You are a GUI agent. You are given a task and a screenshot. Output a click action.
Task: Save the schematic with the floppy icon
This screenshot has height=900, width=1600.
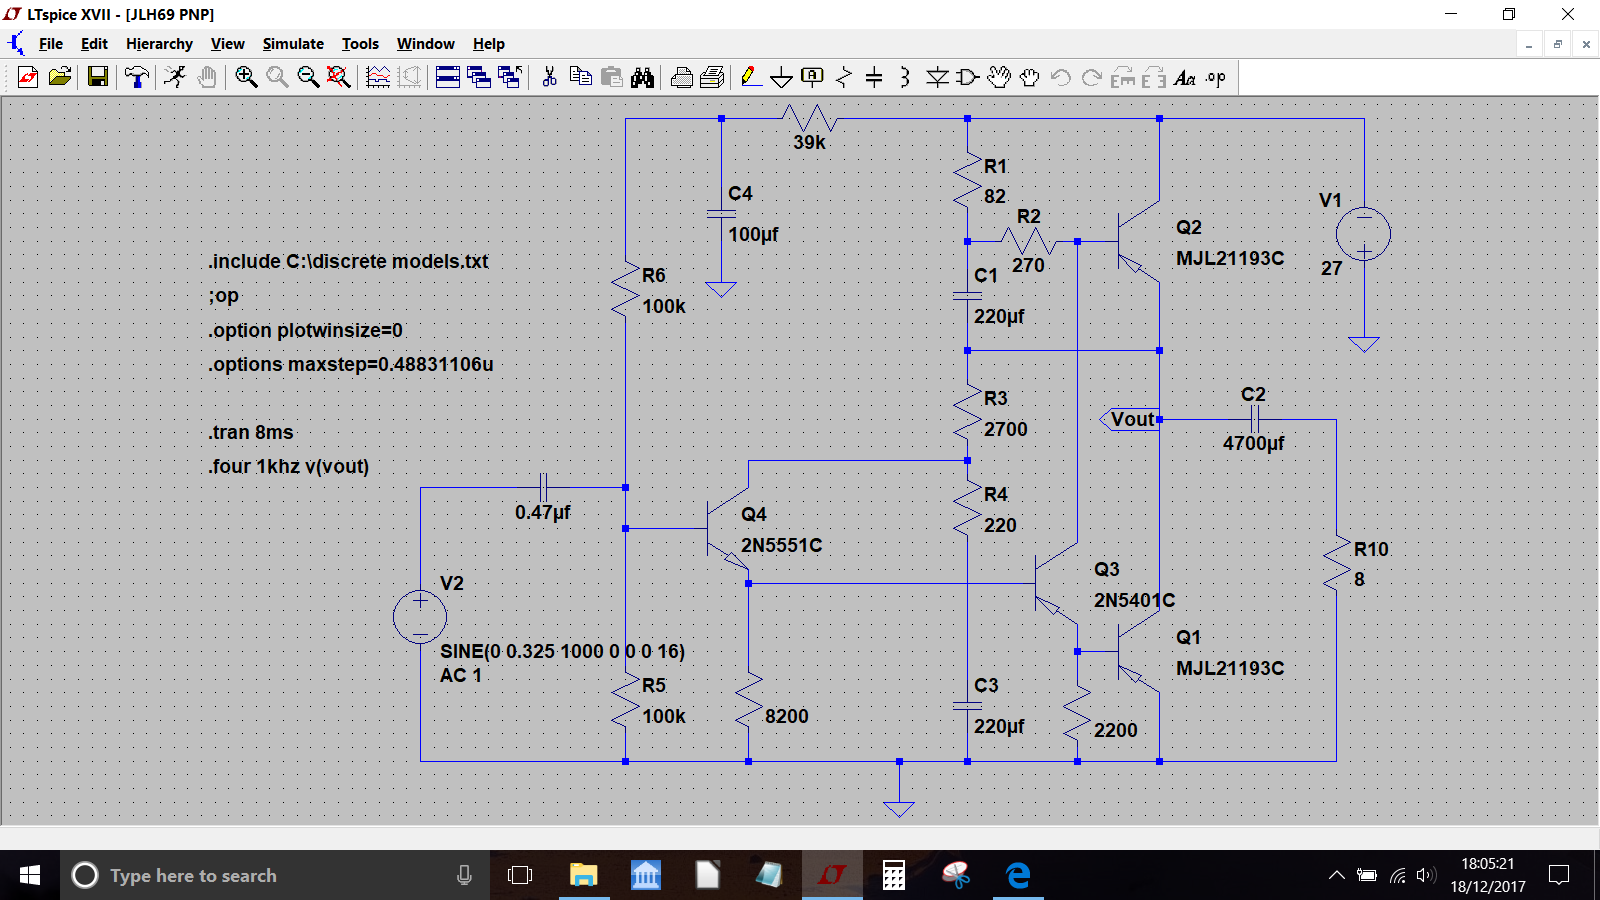pyautogui.click(x=98, y=77)
